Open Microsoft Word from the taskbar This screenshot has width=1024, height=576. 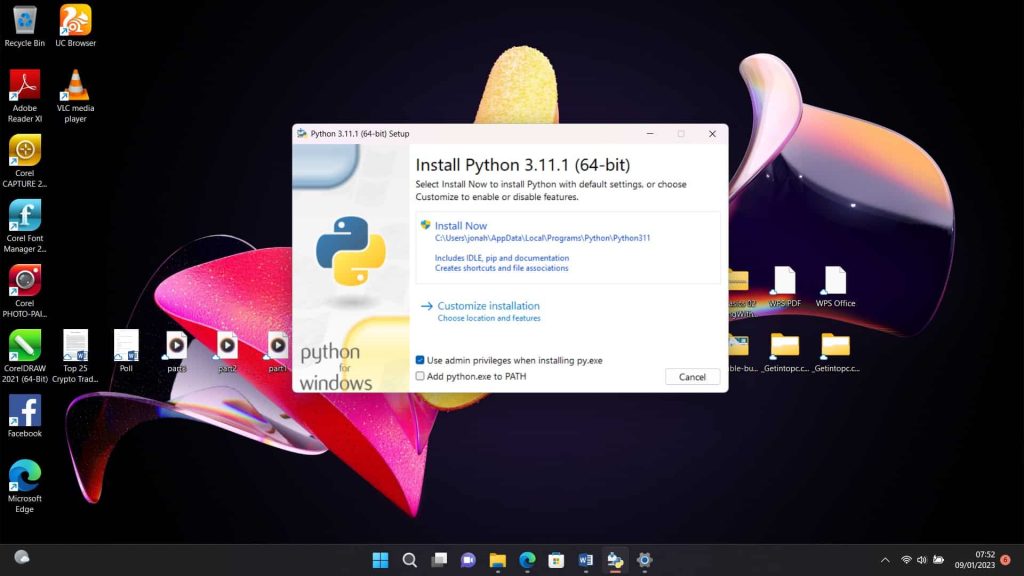584,561
